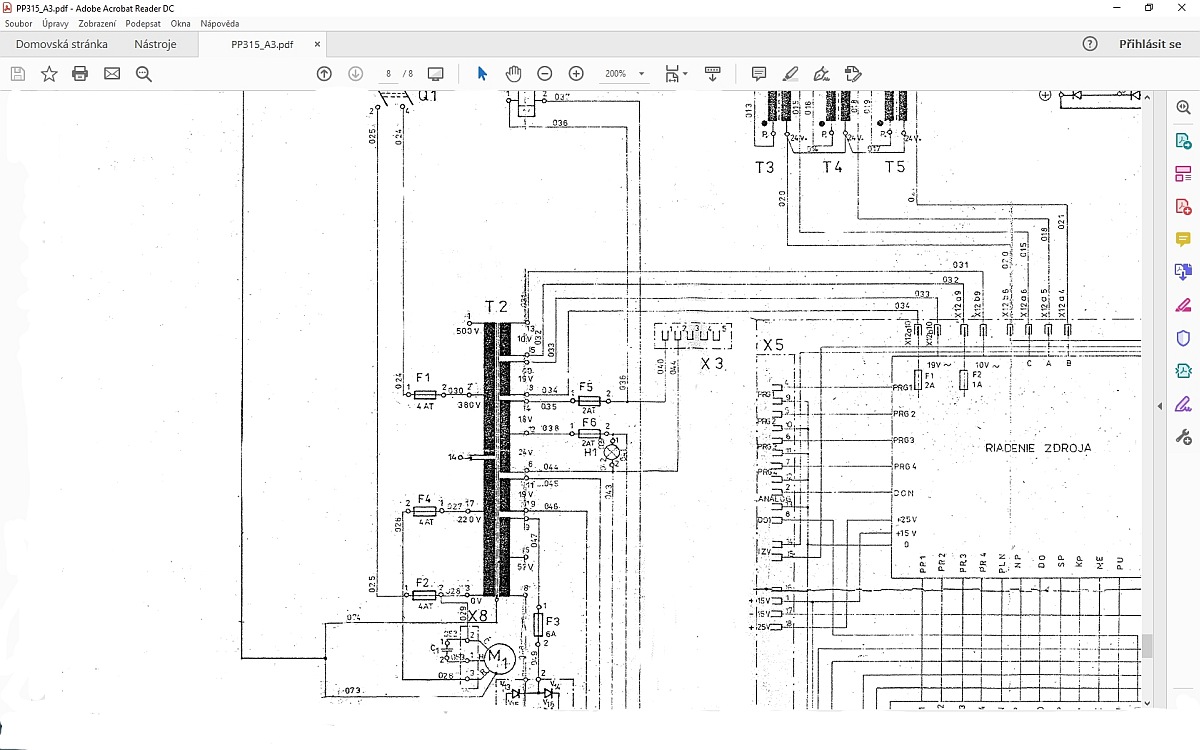The image size is (1200, 750).
Task: Open the Protect shield tool in the sidebar
Action: [1183, 338]
